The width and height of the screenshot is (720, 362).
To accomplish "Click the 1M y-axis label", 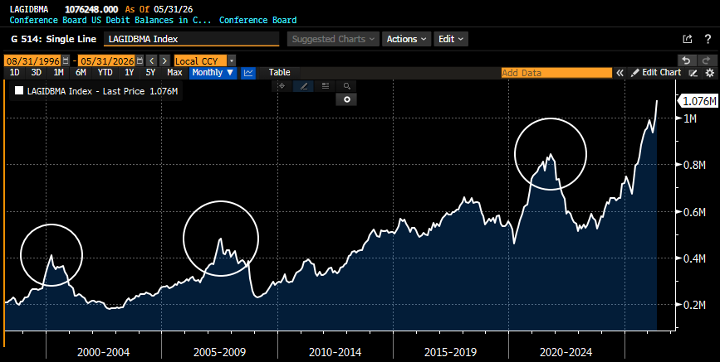I will 690,119.
